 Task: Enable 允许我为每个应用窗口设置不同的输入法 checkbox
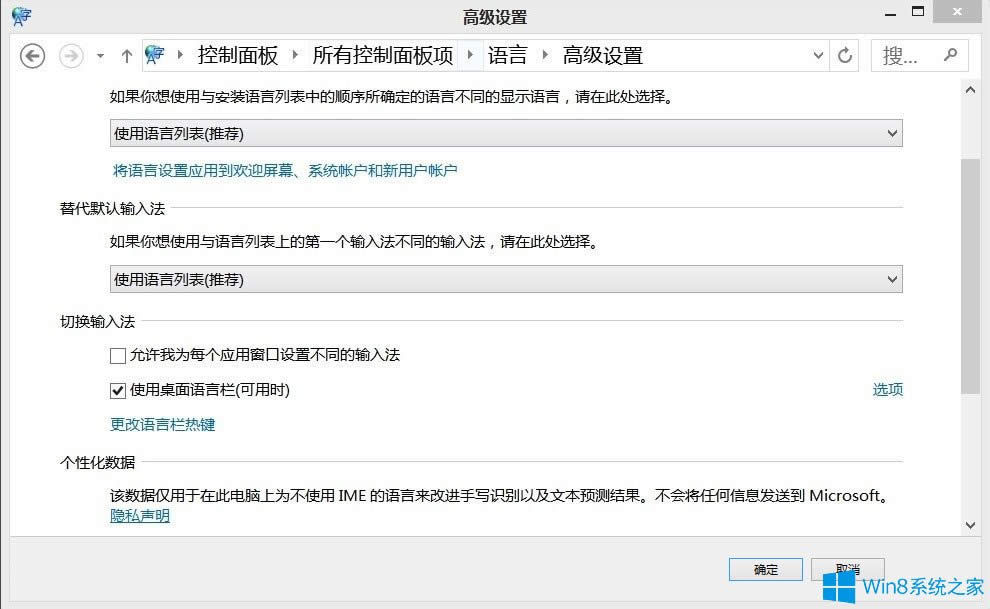(x=118, y=356)
